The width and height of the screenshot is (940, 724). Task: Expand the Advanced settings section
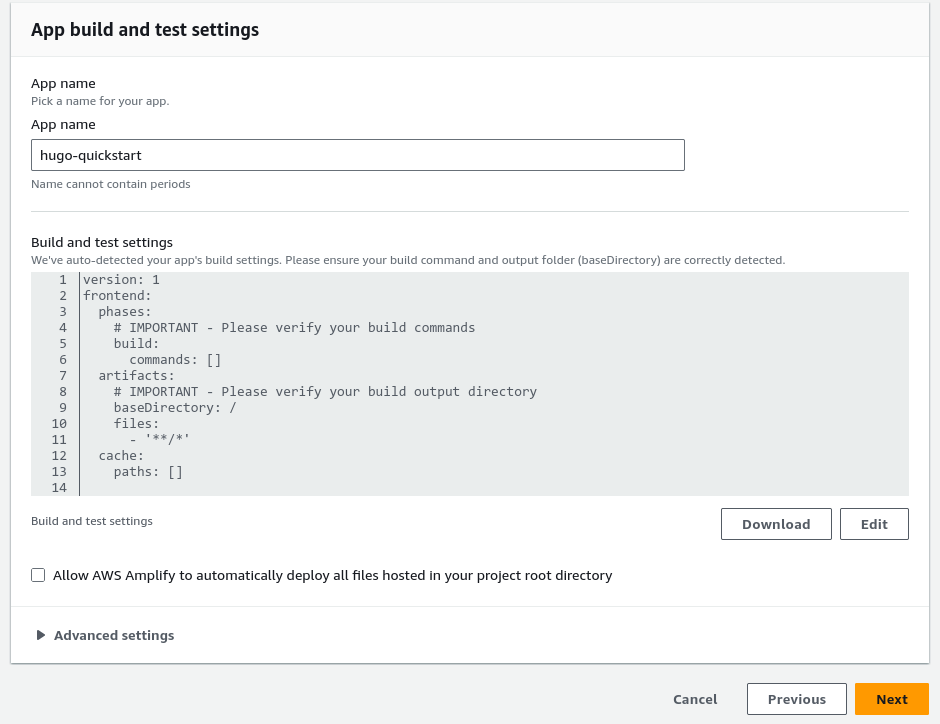pos(105,635)
